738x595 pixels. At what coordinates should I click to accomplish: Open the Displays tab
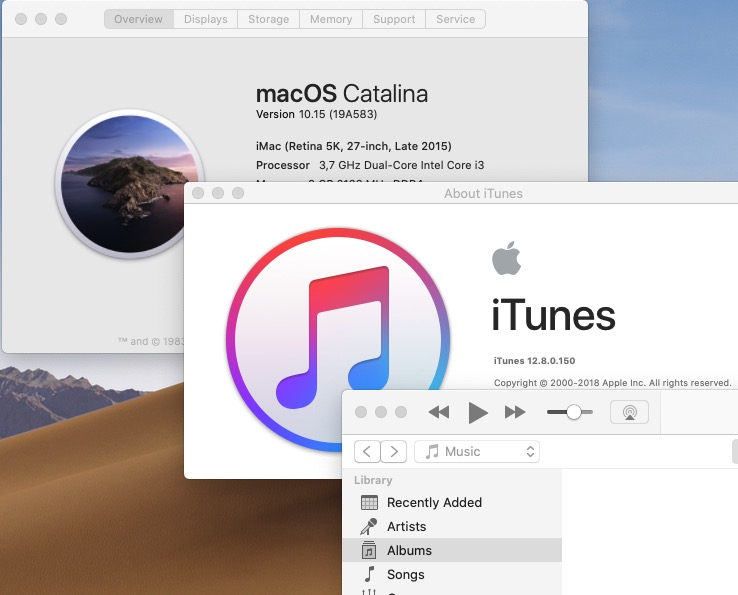coord(206,19)
